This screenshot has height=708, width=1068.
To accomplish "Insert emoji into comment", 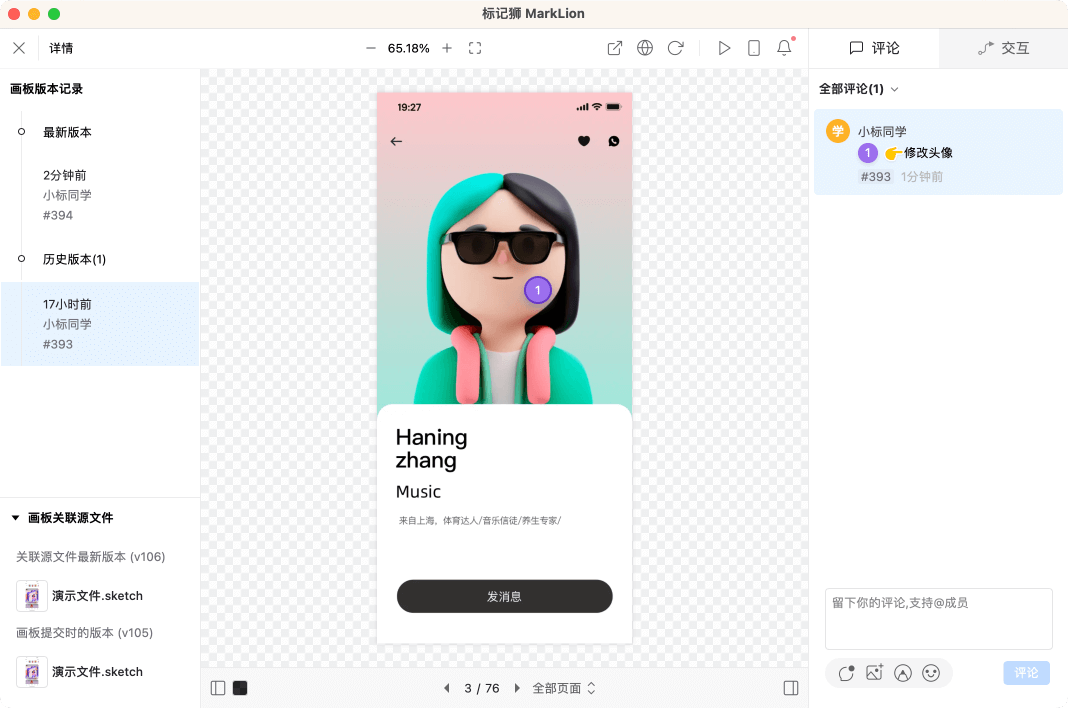I will click(931, 673).
